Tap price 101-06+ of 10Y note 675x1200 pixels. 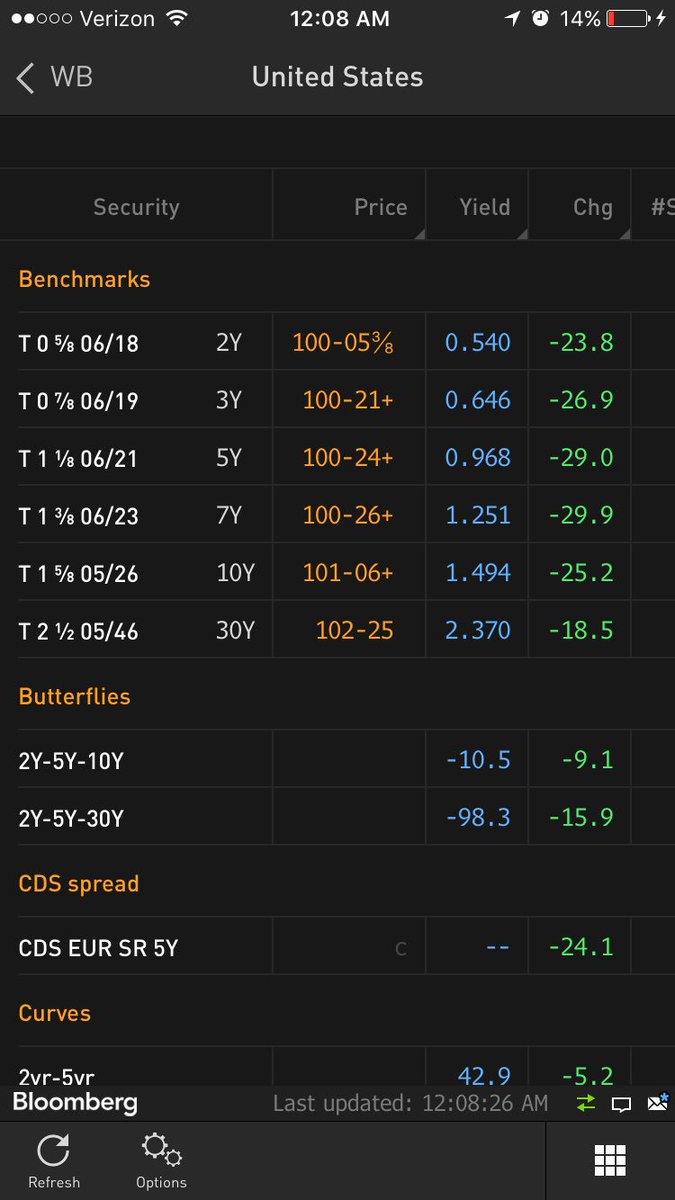tap(348, 572)
